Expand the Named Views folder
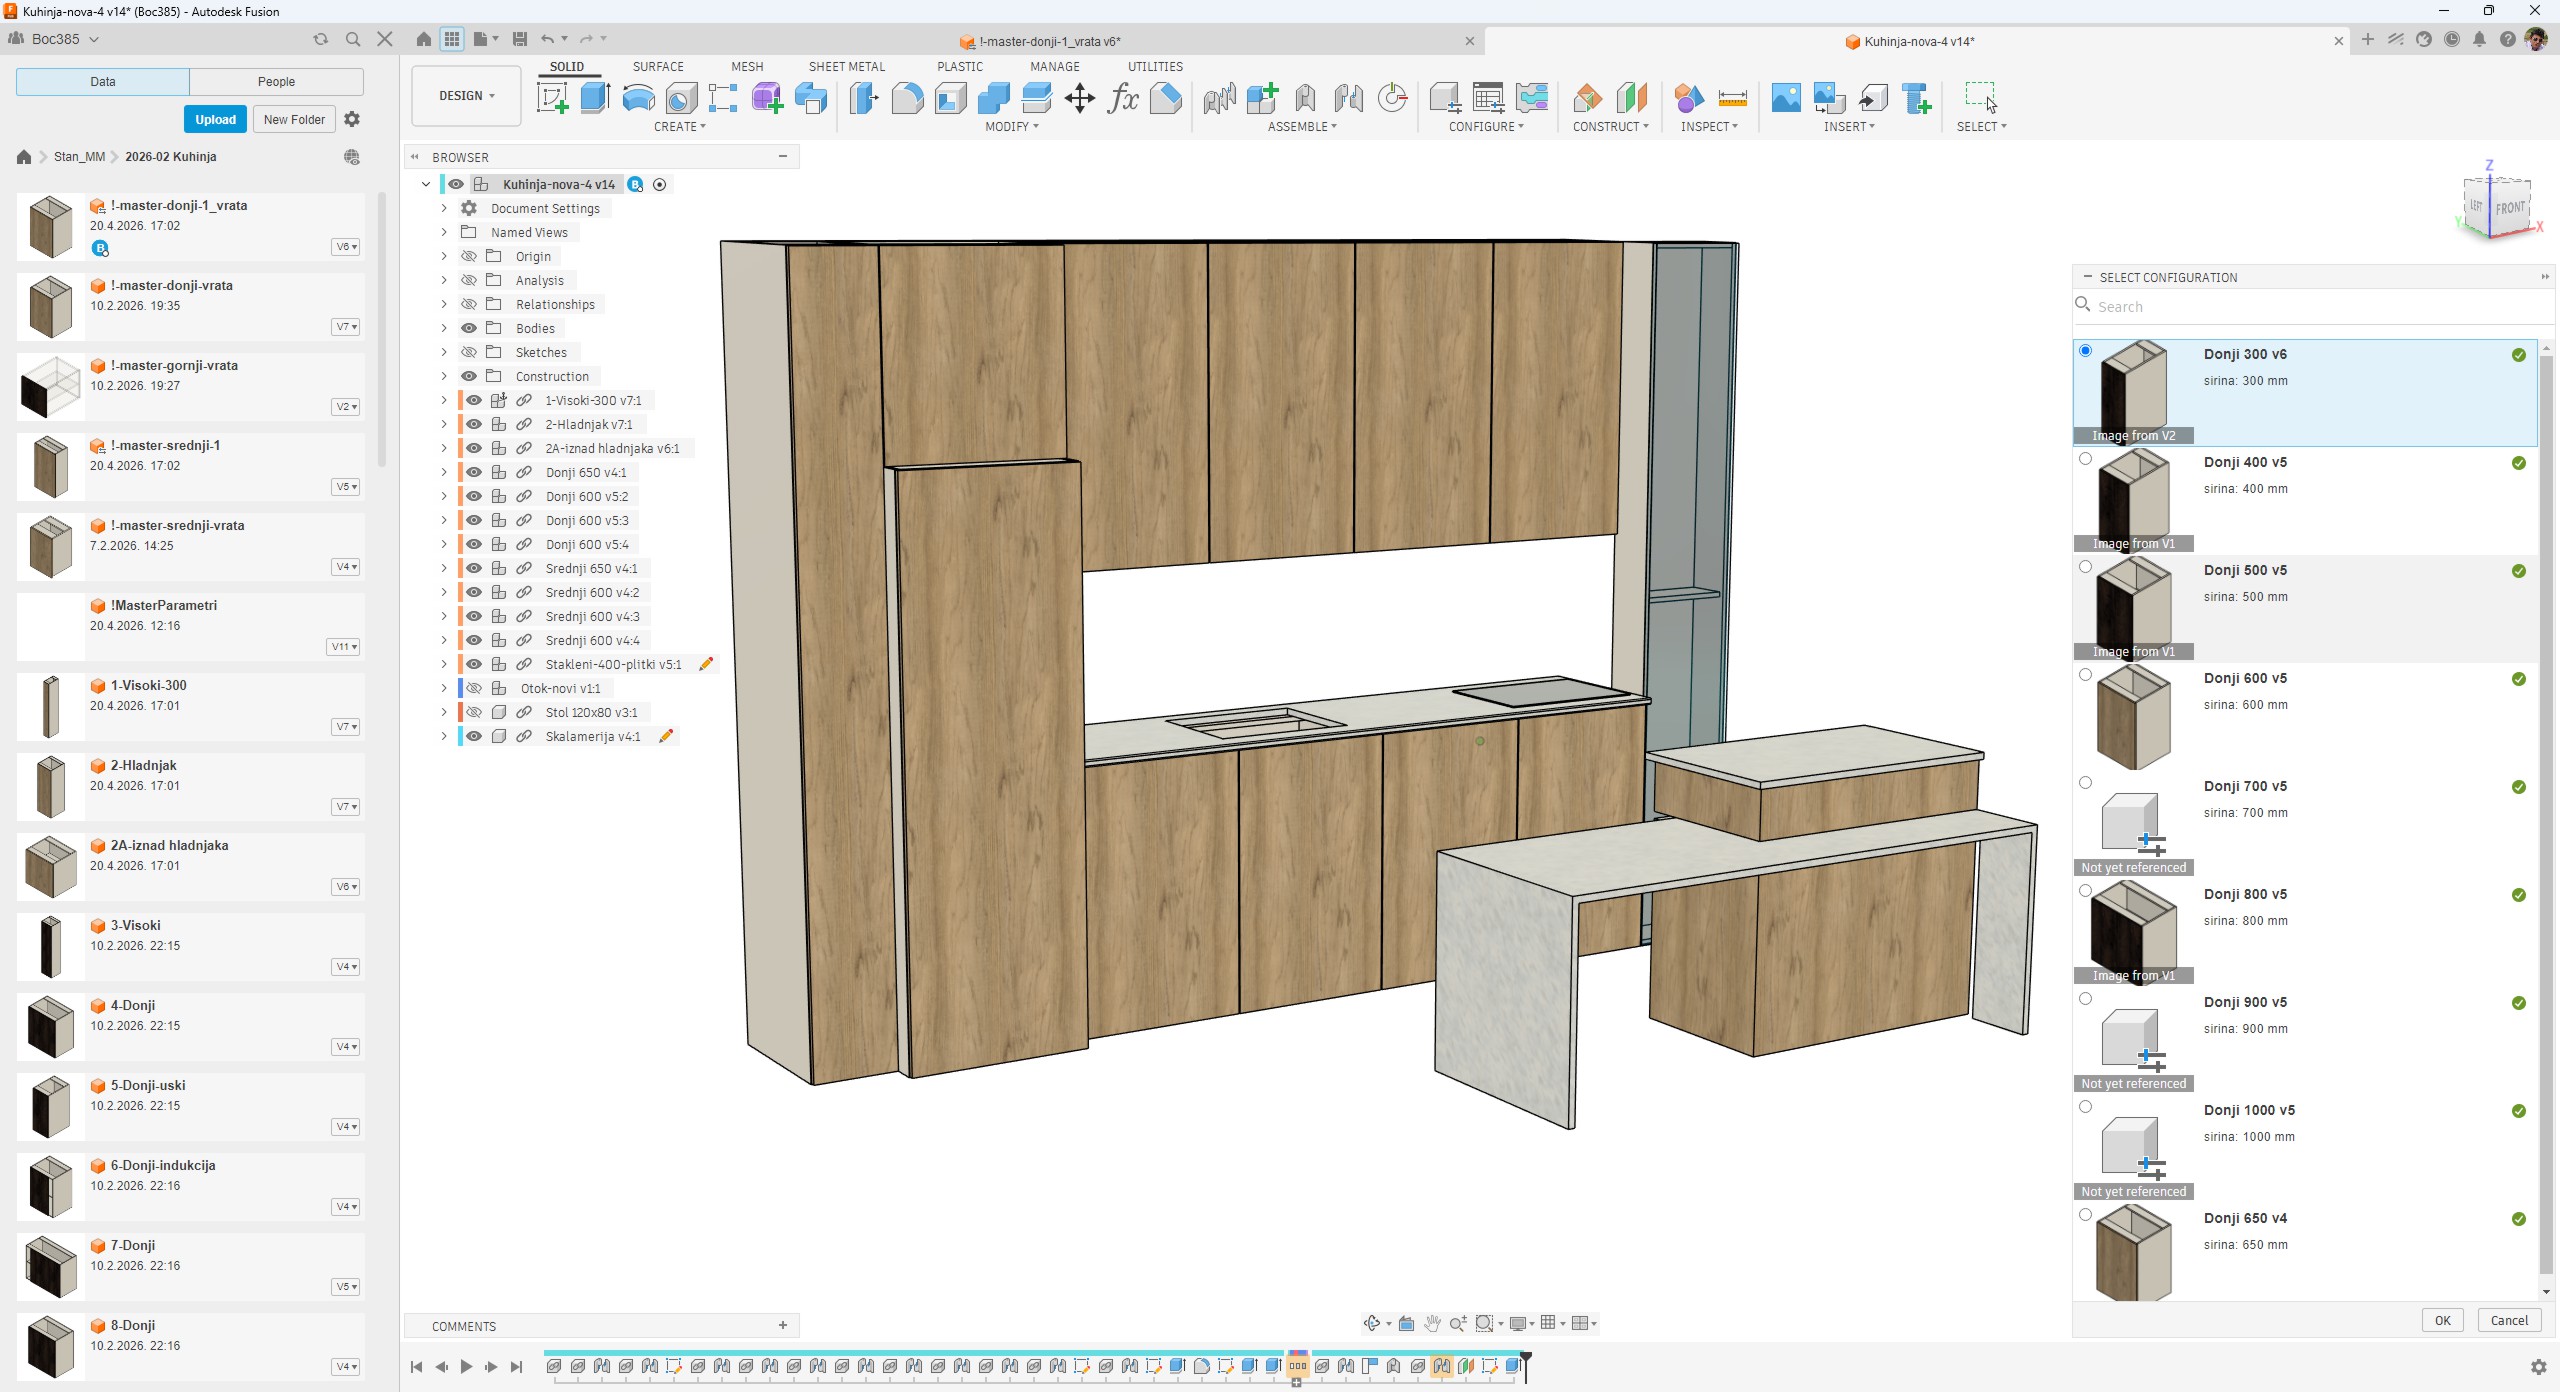 [x=444, y=232]
